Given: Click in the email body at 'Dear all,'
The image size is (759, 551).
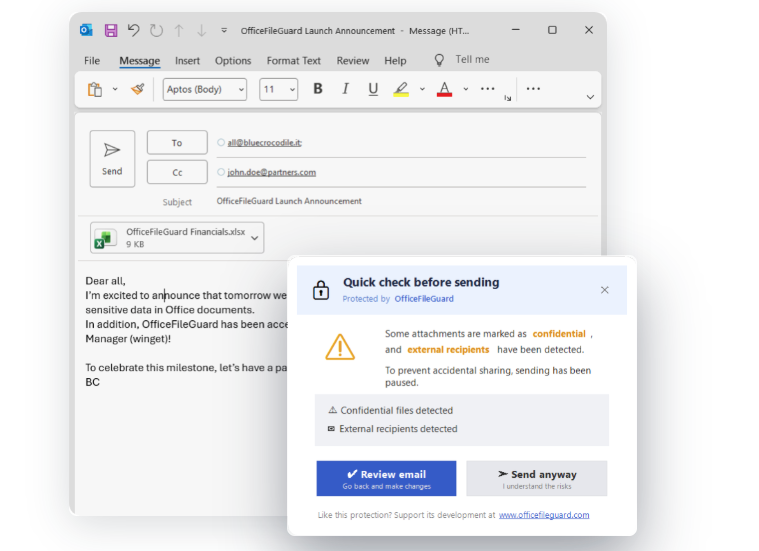Looking at the screenshot, I should 106,281.
